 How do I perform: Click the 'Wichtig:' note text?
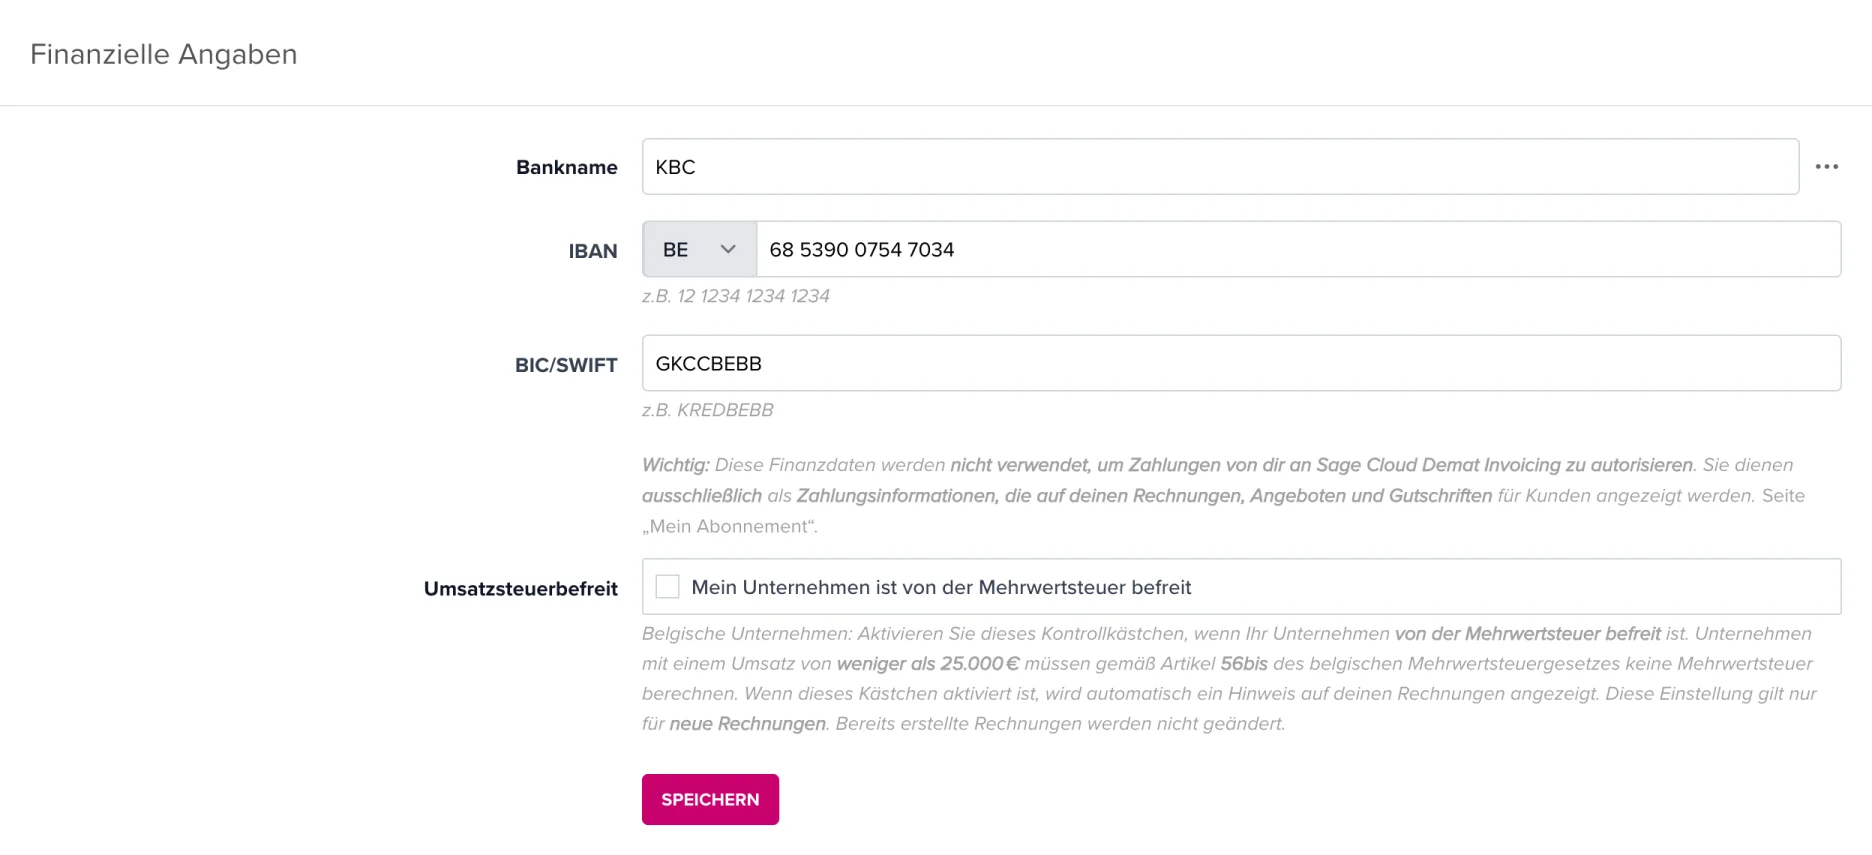[676, 465]
